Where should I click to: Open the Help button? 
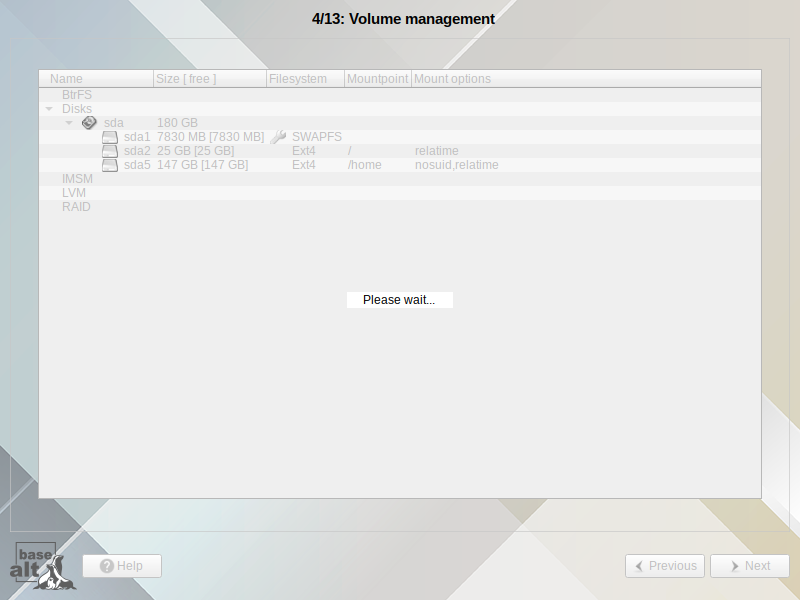click(122, 566)
